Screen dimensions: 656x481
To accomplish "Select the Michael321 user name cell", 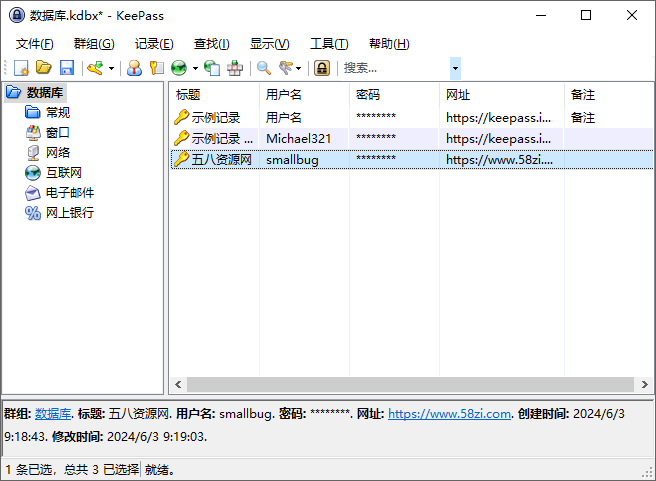I will coord(298,138).
